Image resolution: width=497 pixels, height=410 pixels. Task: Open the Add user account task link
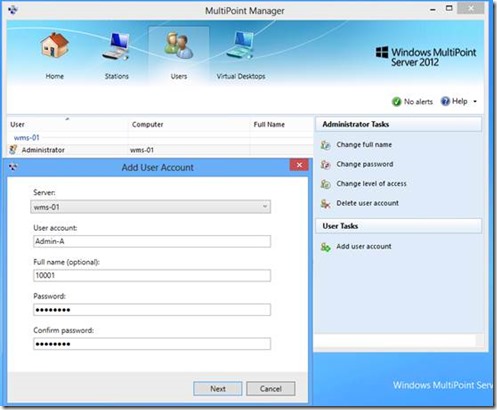[364, 246]
